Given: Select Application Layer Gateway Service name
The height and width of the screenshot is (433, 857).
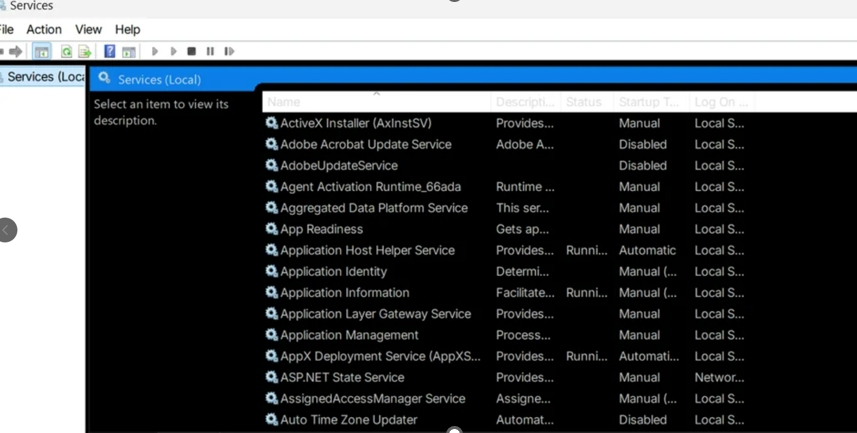Looking at the screenshot, I should (x=375, y=314).
